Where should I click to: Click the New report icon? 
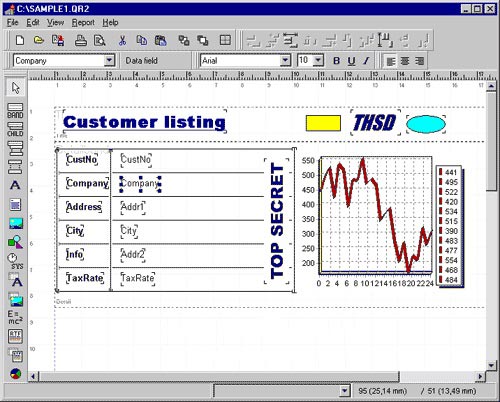click(20, 41)
